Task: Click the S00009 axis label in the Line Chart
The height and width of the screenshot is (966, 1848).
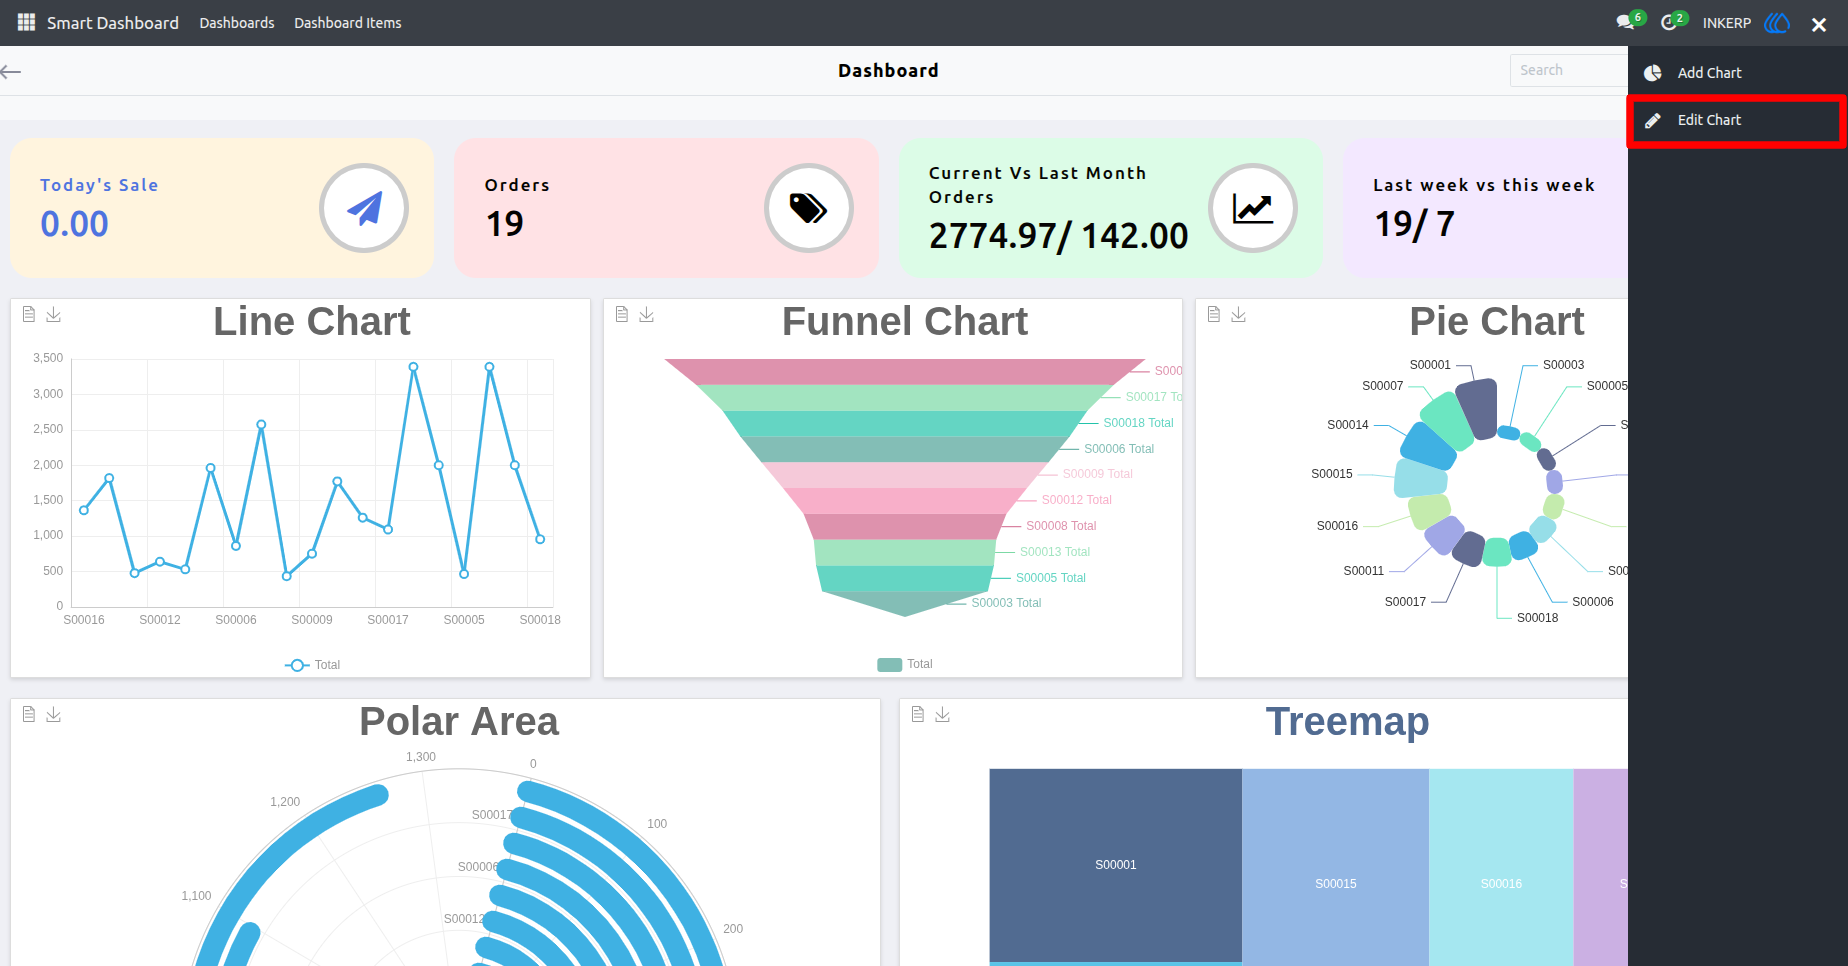Action: 312,620
